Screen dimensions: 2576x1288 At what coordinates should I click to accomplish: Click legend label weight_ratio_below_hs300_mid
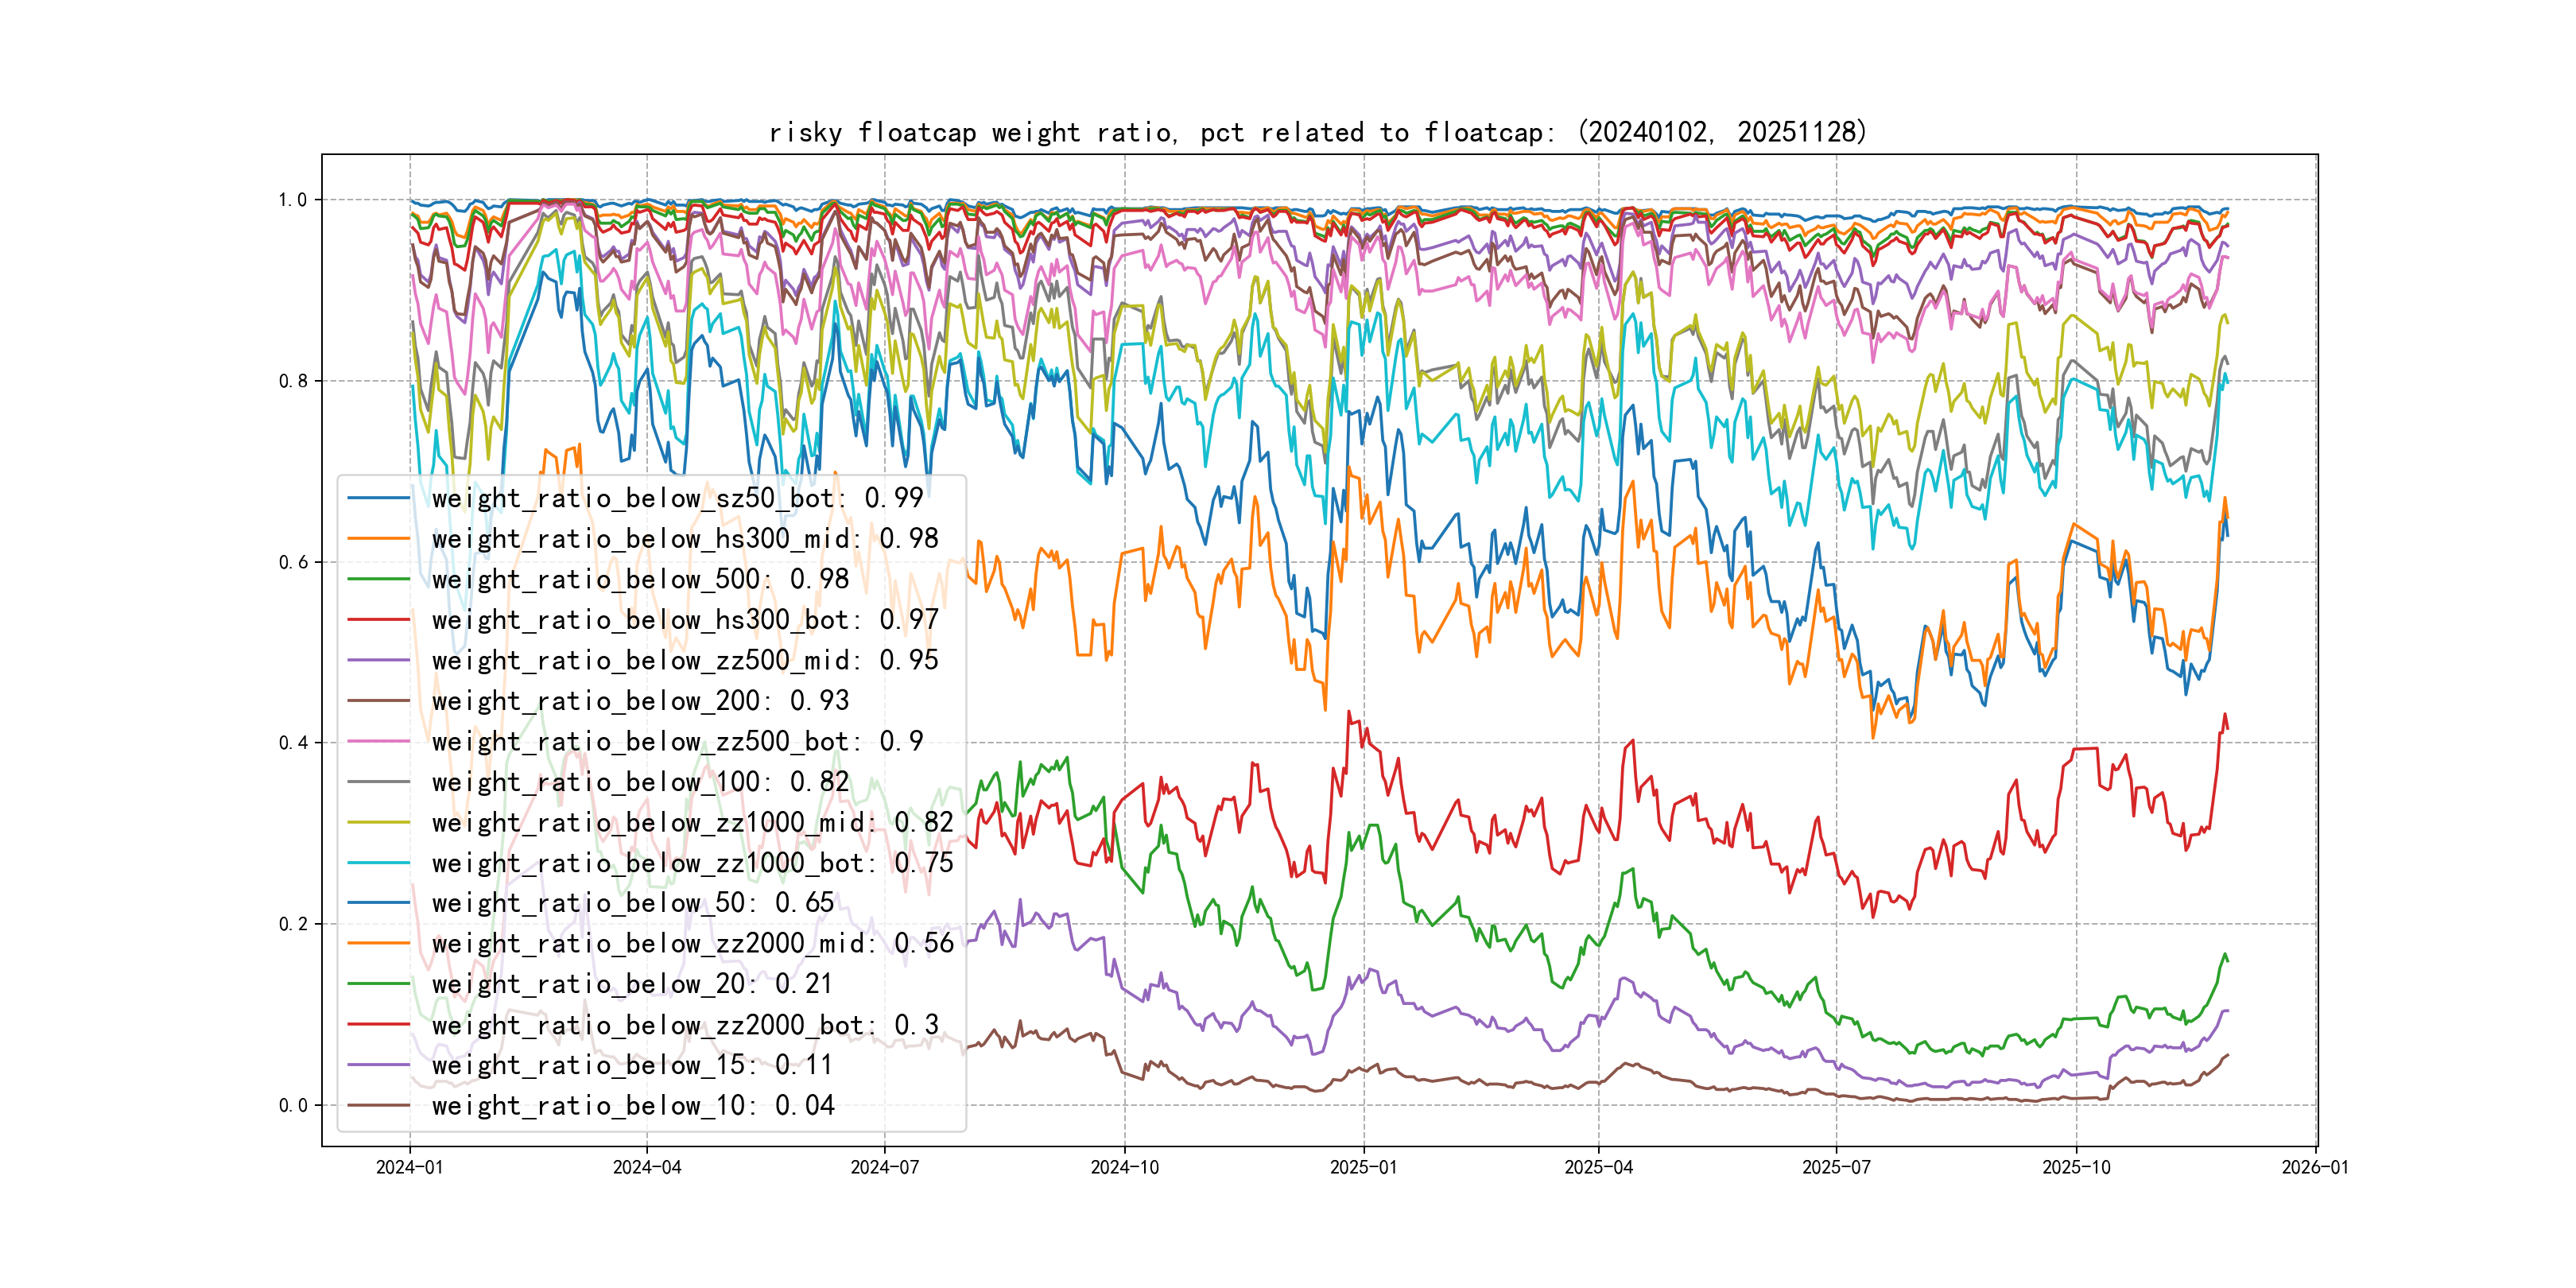685,539
